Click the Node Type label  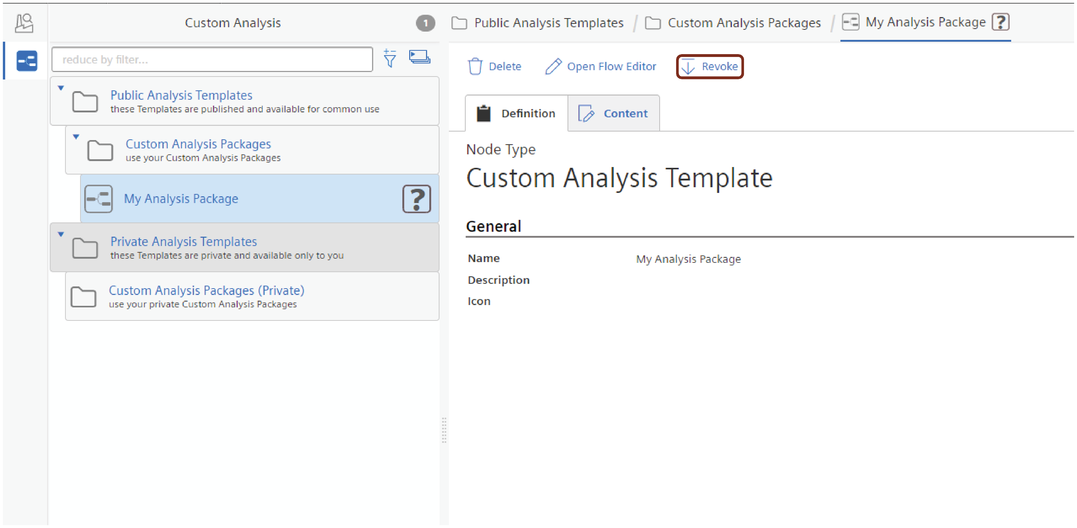501,150
